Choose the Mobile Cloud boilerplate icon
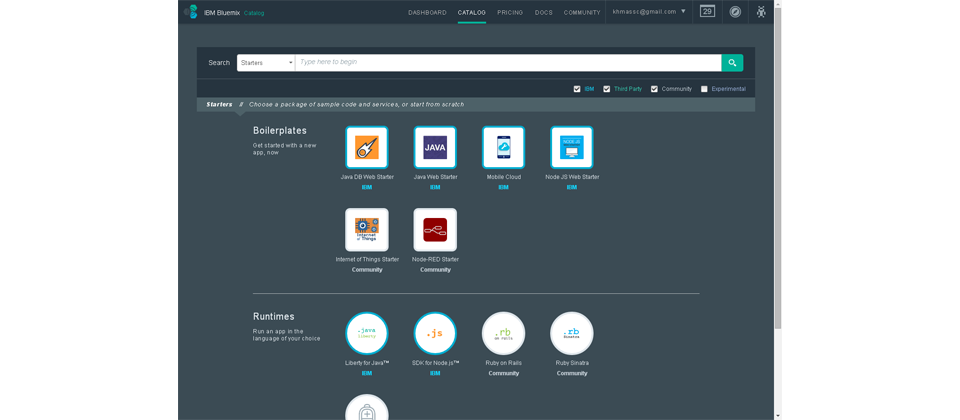Image resolution: width=960 pixels, height=420 pixels. (503, 148)
